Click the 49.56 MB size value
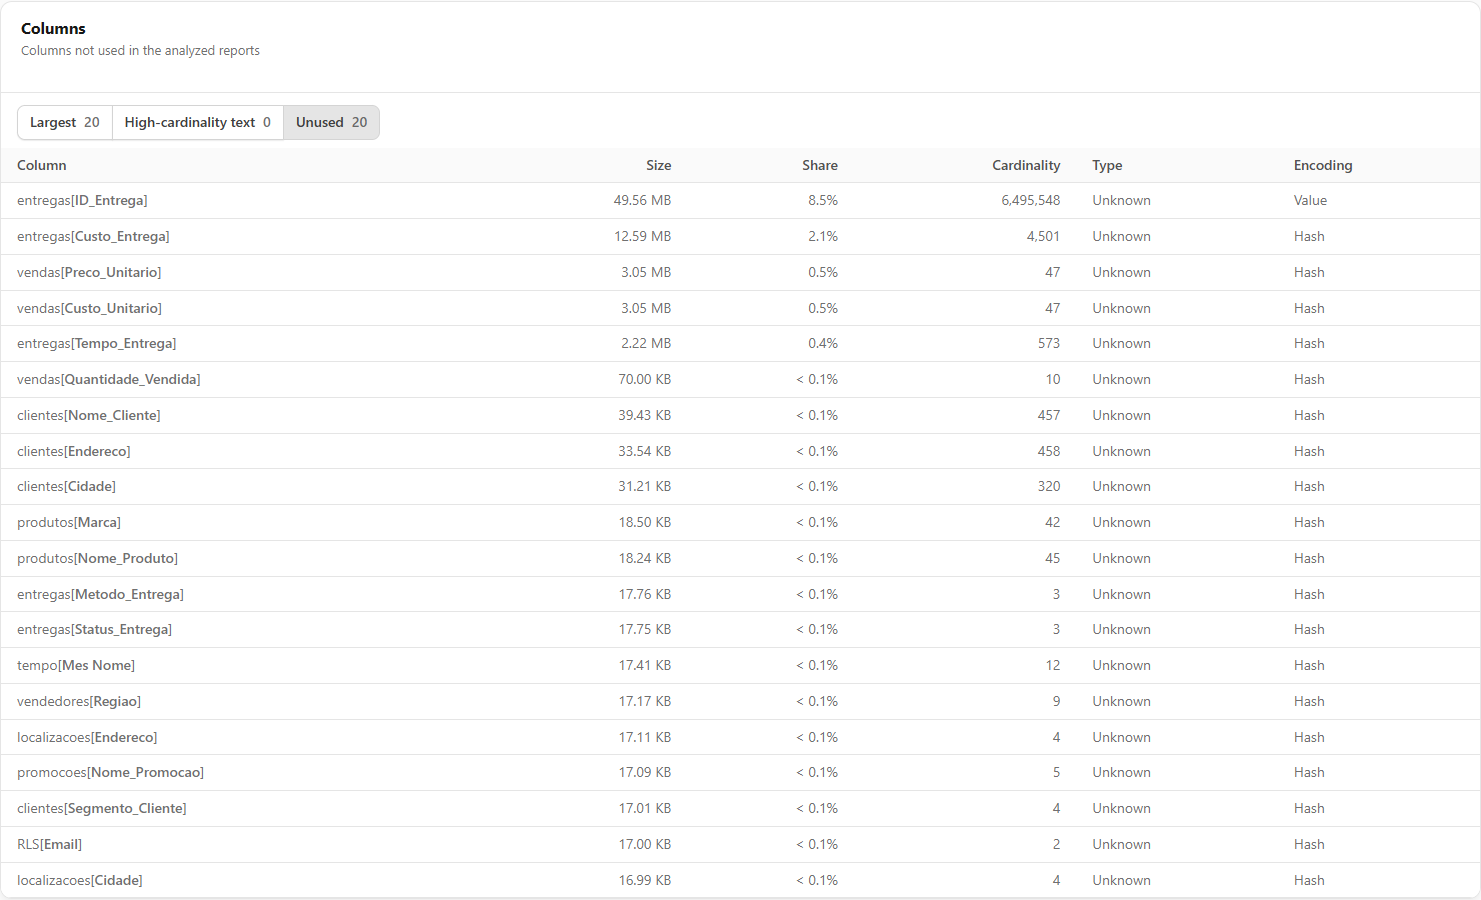1481x900 pixels. point(642,200)
